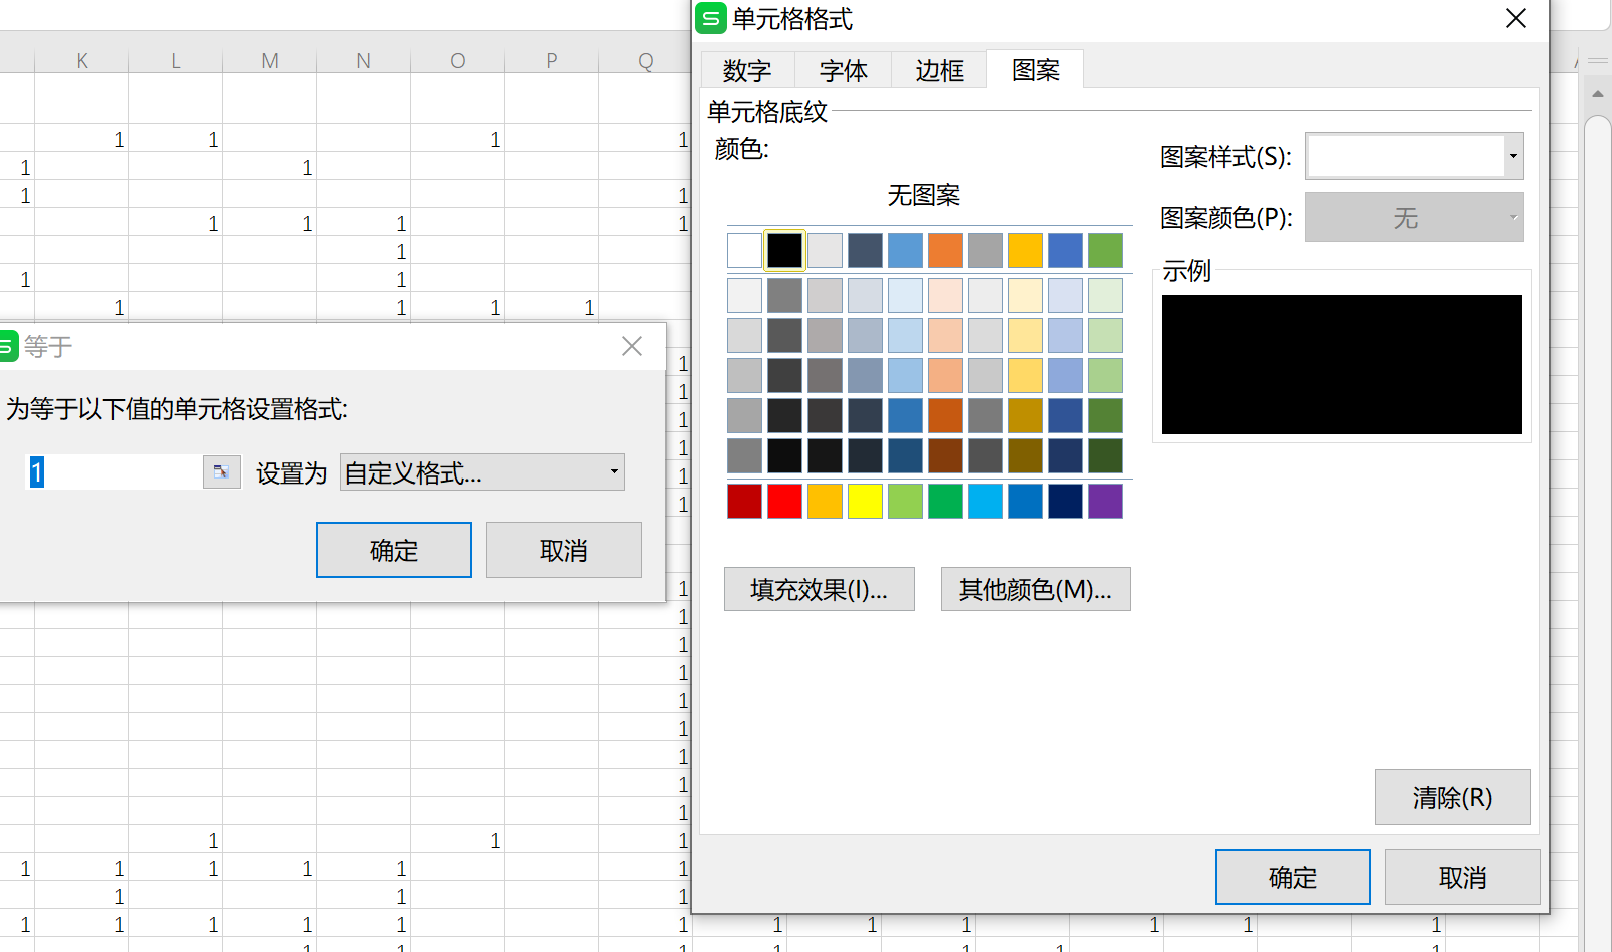This screenshot has width=1612, height=952.
Task: Switch to the 数字 tab
Action: click(x=747, y=71)
